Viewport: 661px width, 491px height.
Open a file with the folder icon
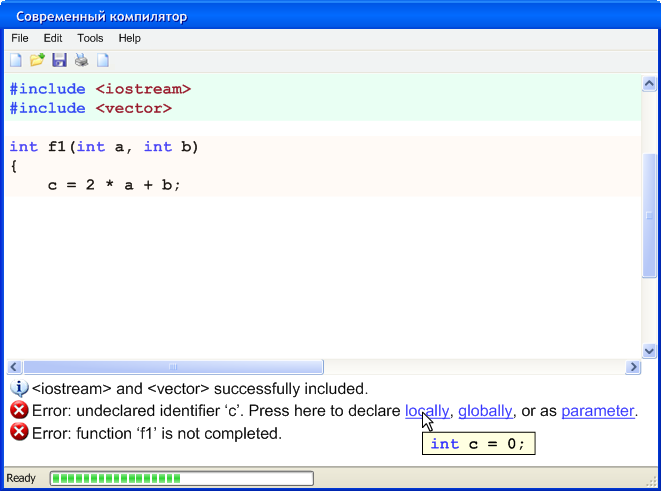coord(38,60)
